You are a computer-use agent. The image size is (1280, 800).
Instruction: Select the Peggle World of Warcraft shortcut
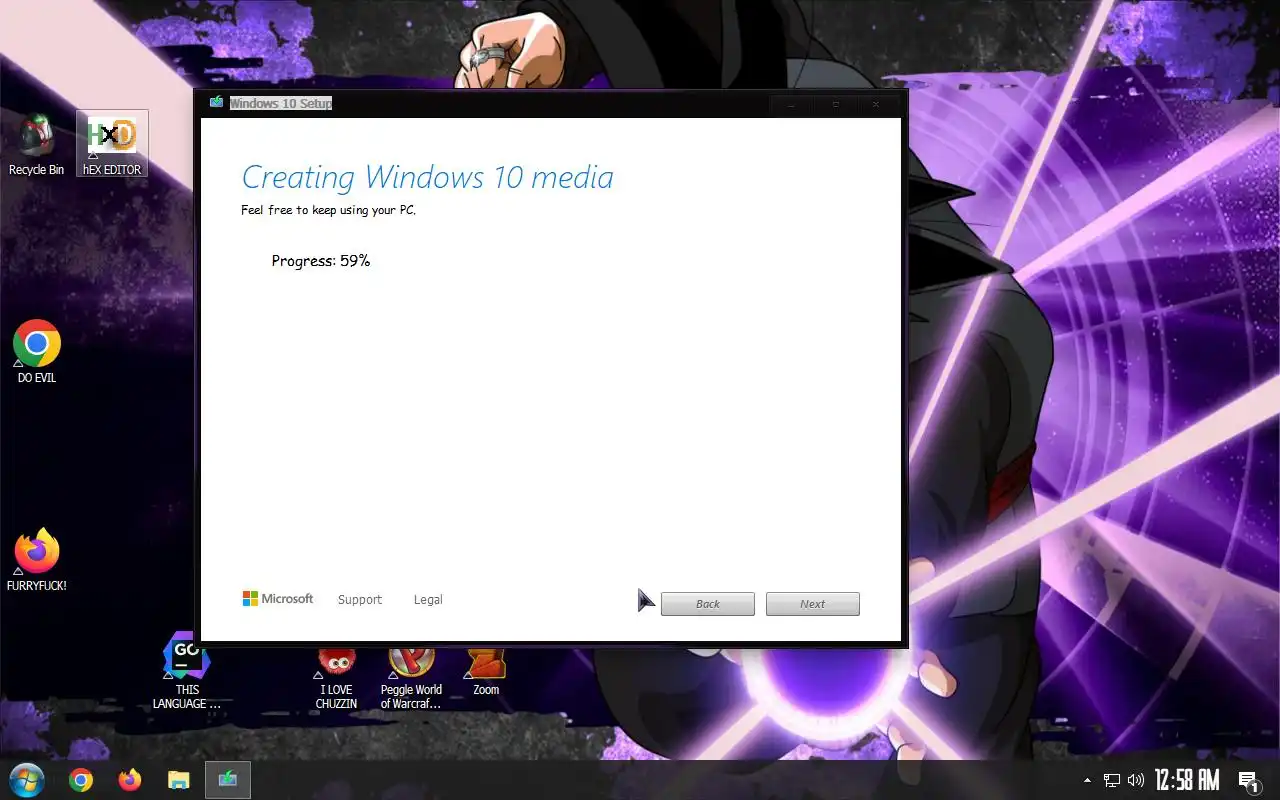[411, 678]
